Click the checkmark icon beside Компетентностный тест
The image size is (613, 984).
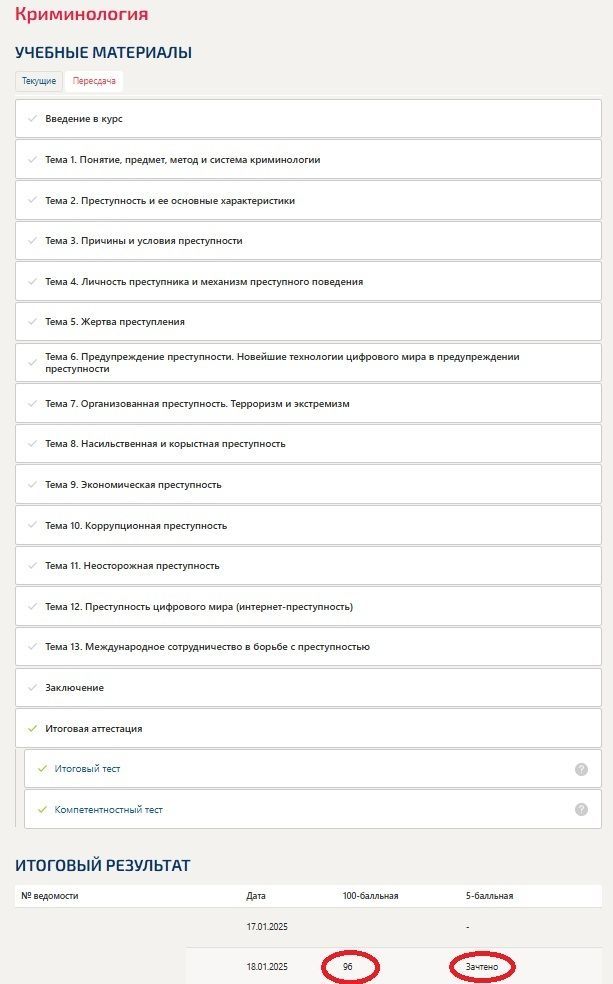[43, 810]
